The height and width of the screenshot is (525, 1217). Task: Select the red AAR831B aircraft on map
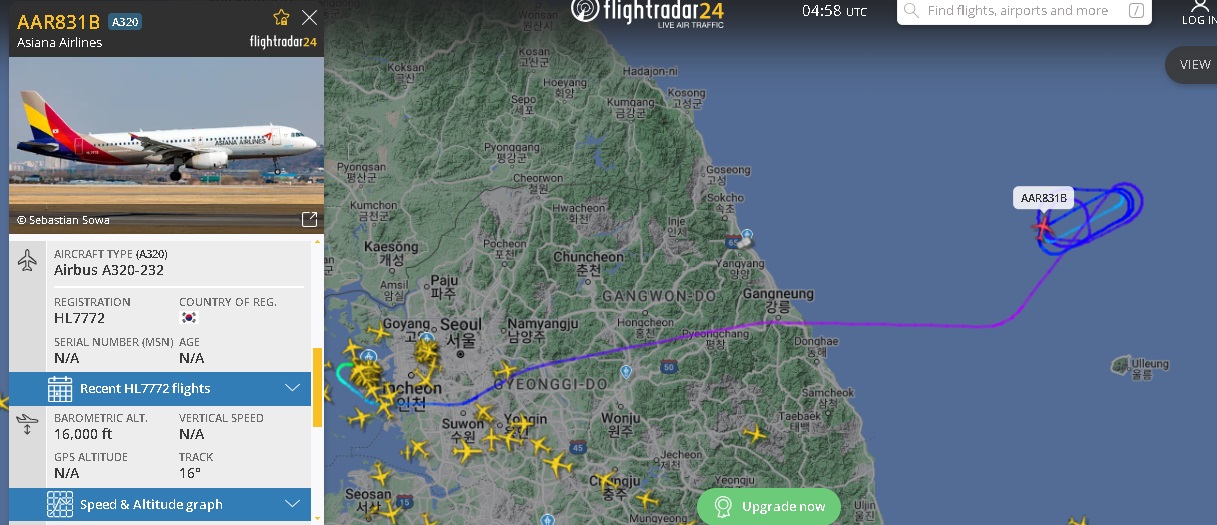(1044, 226)
